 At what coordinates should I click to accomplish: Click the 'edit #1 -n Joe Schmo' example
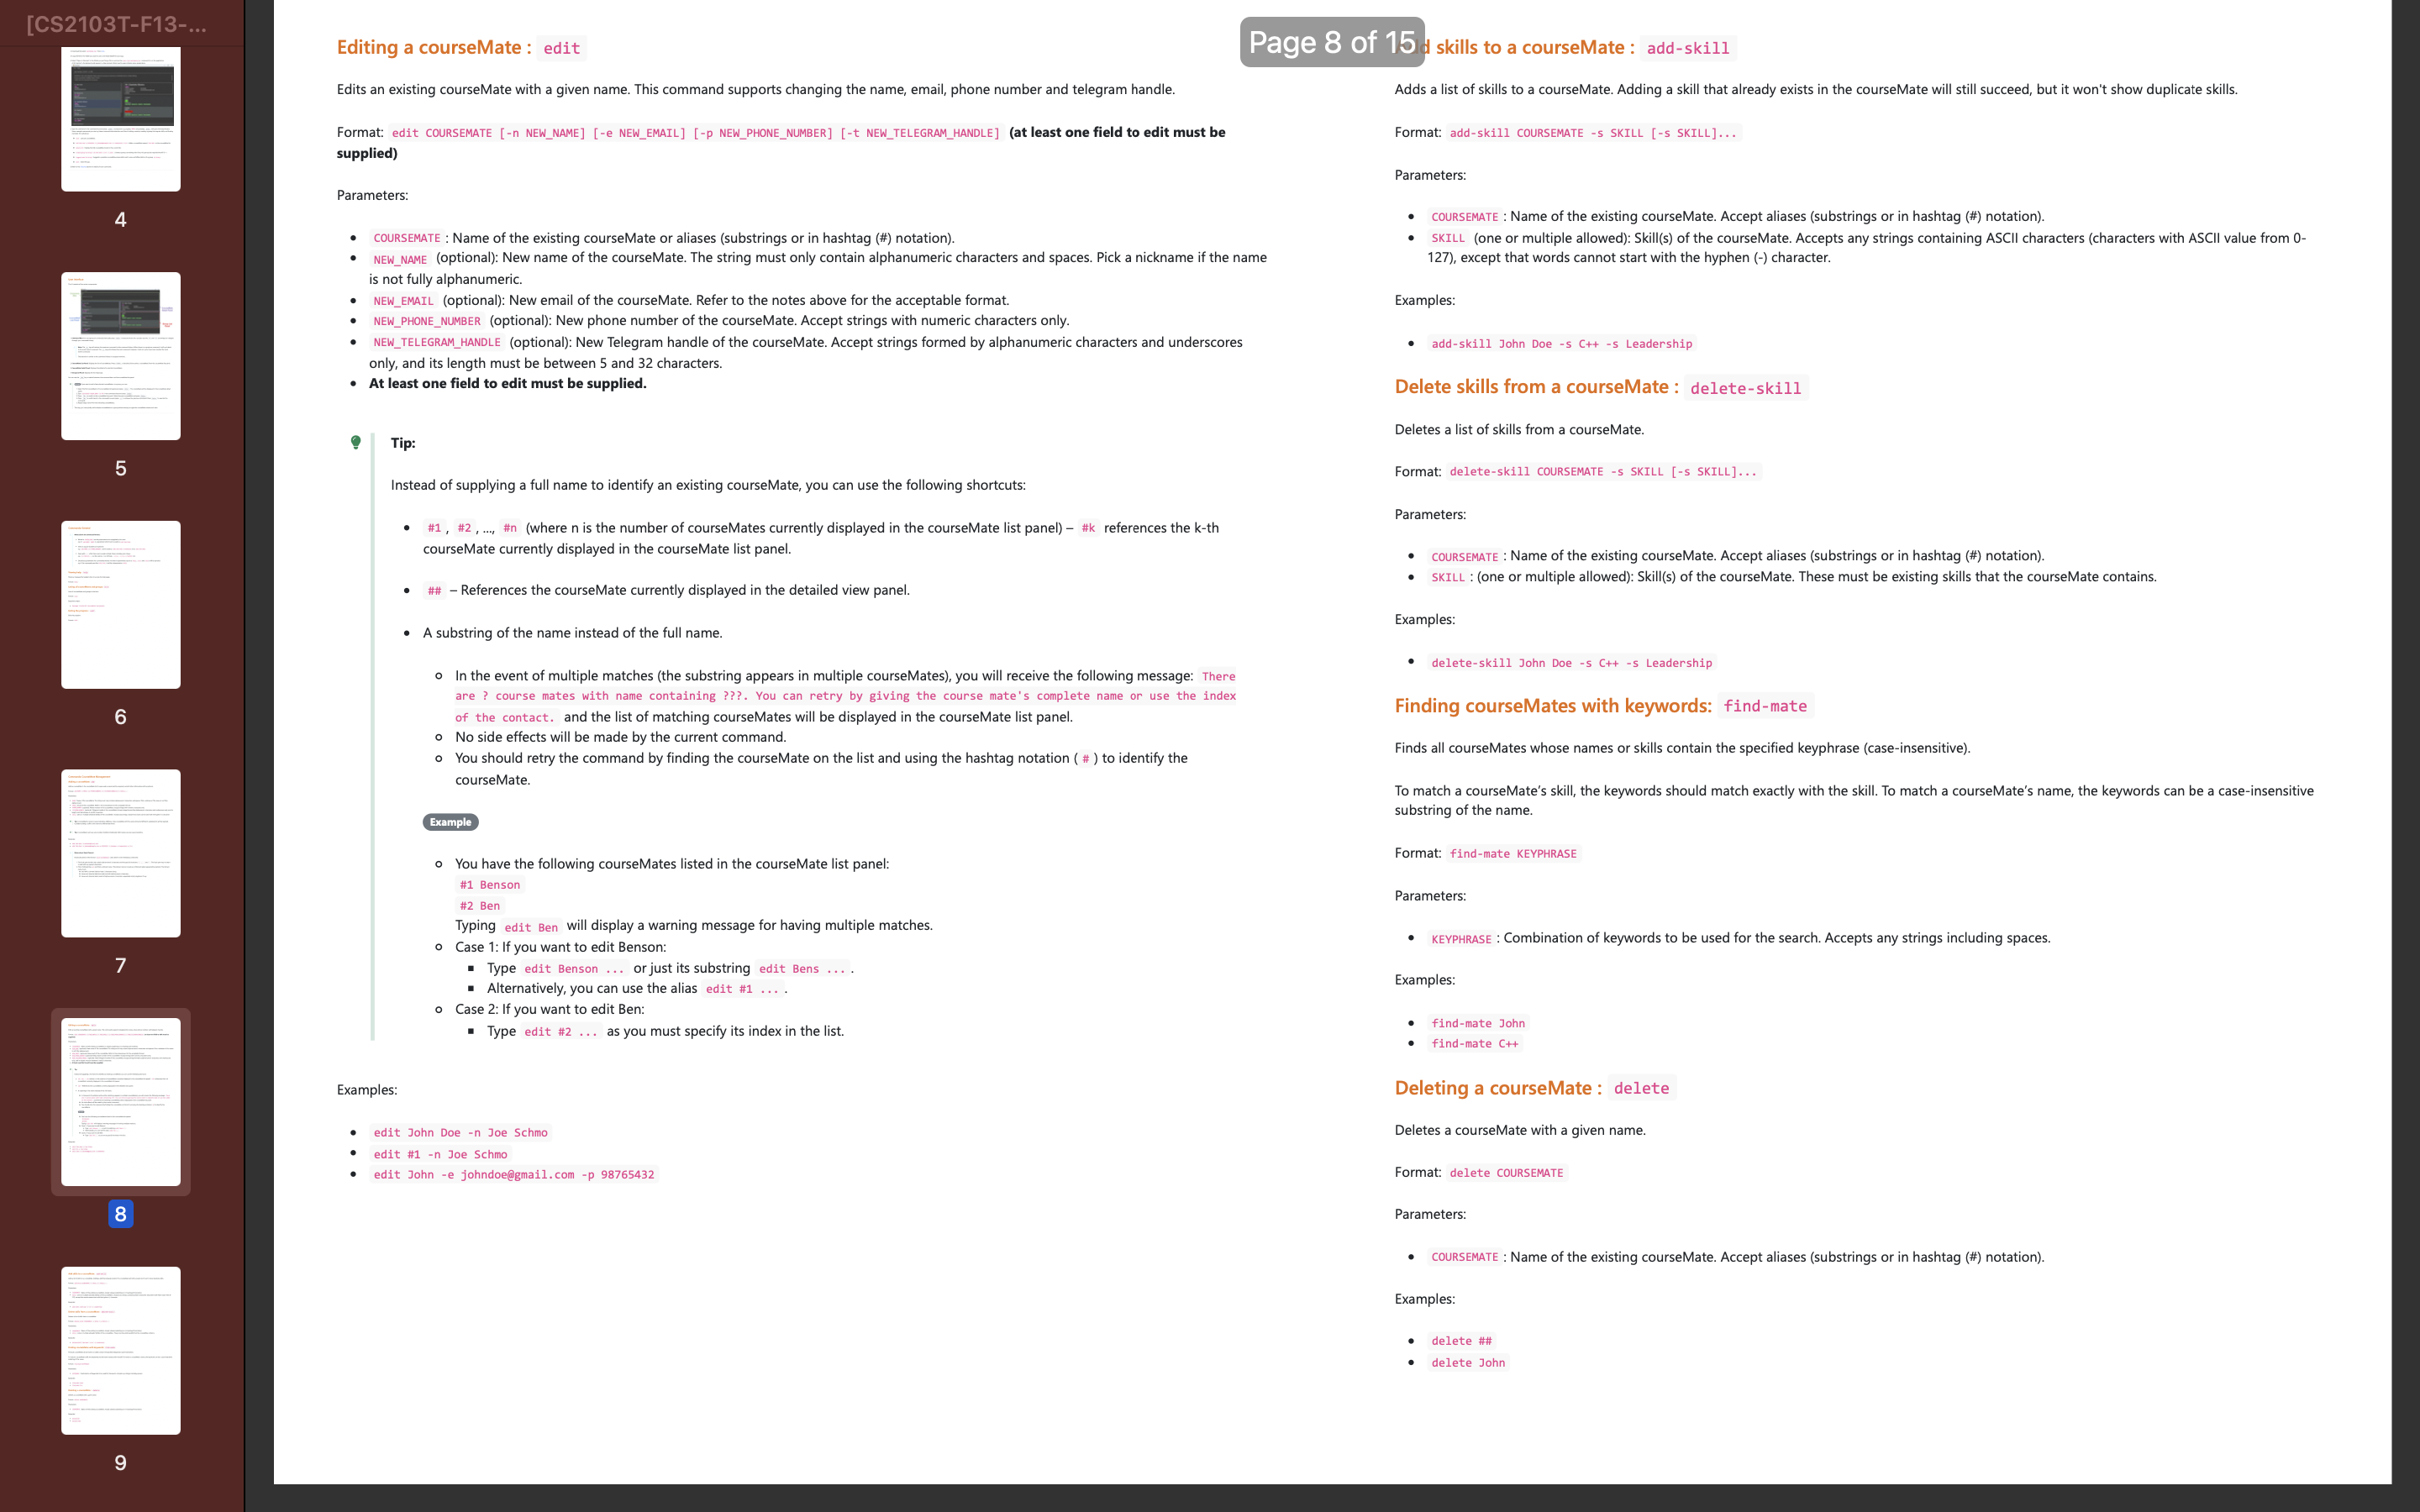(x=440, y=1154)
